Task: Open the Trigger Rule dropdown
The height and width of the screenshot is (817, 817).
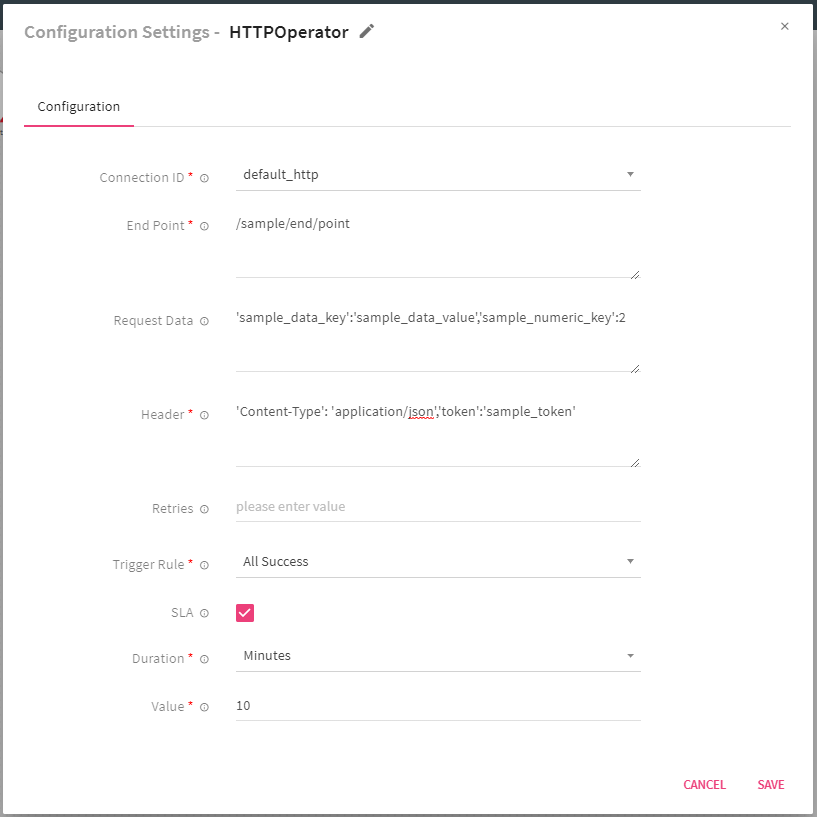Action: (630, 561)
